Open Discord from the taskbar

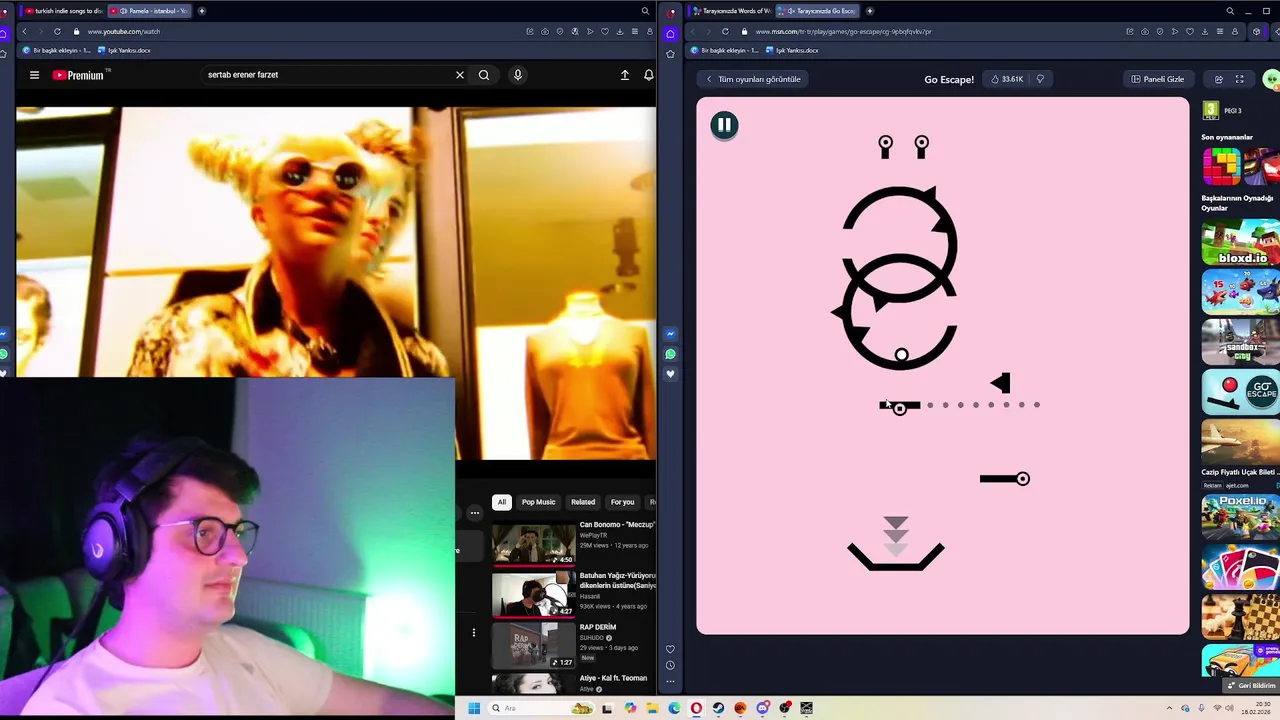pyautogui.click(x=762, y=708)
